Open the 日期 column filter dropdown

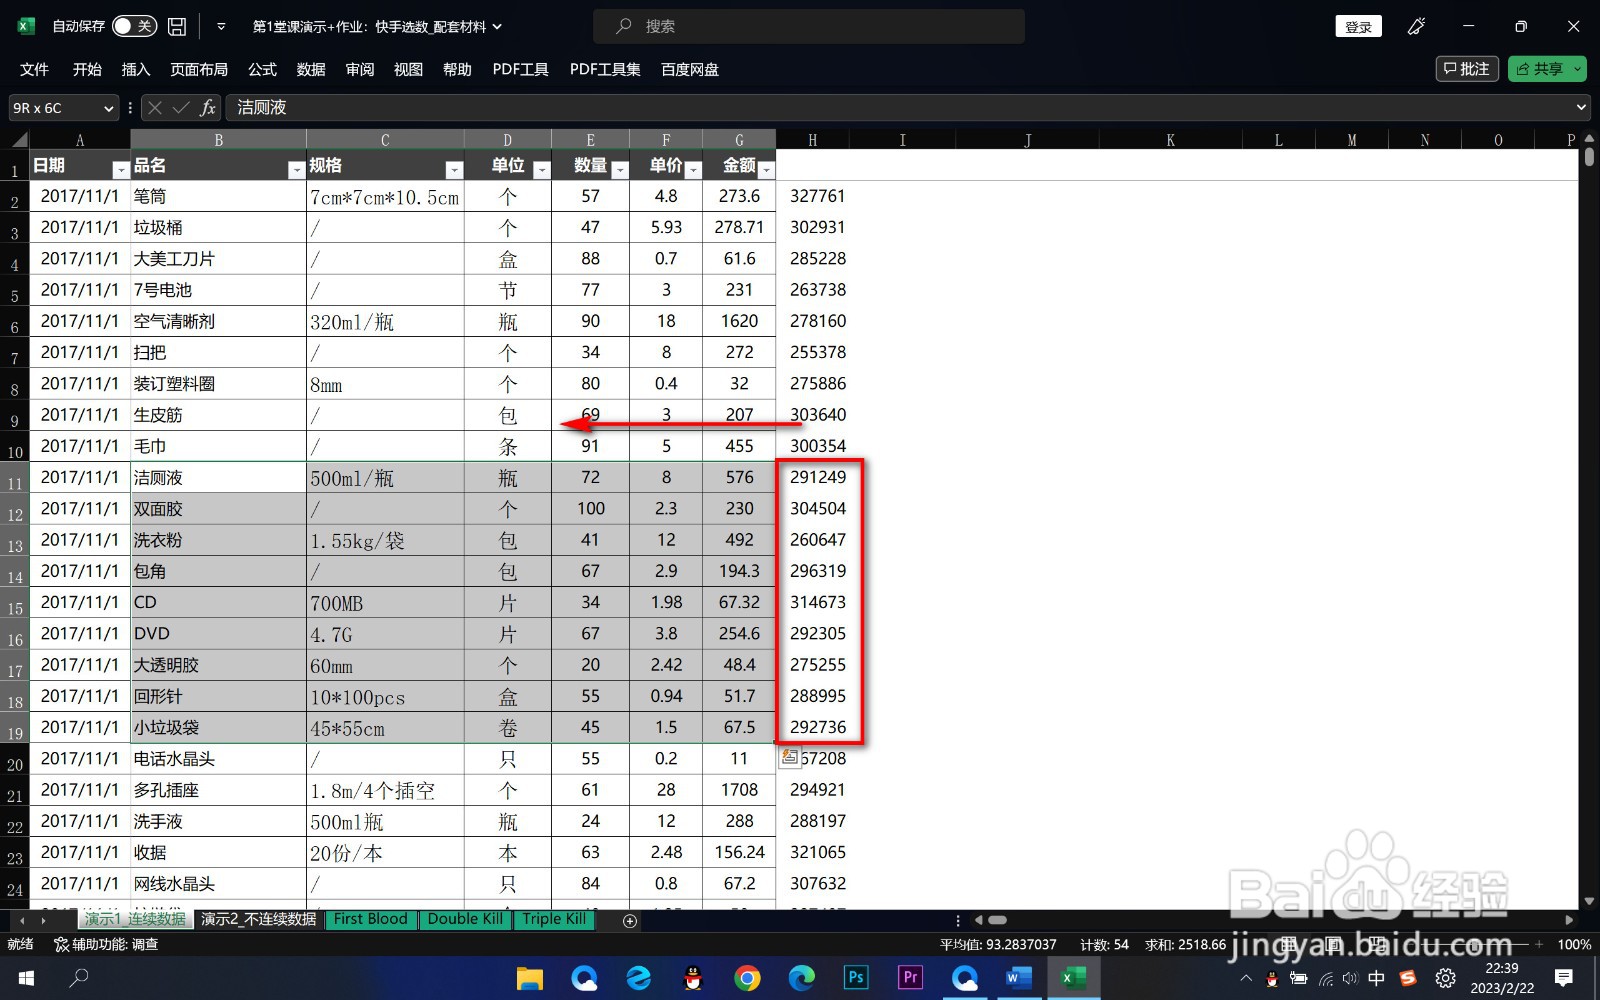121,170
